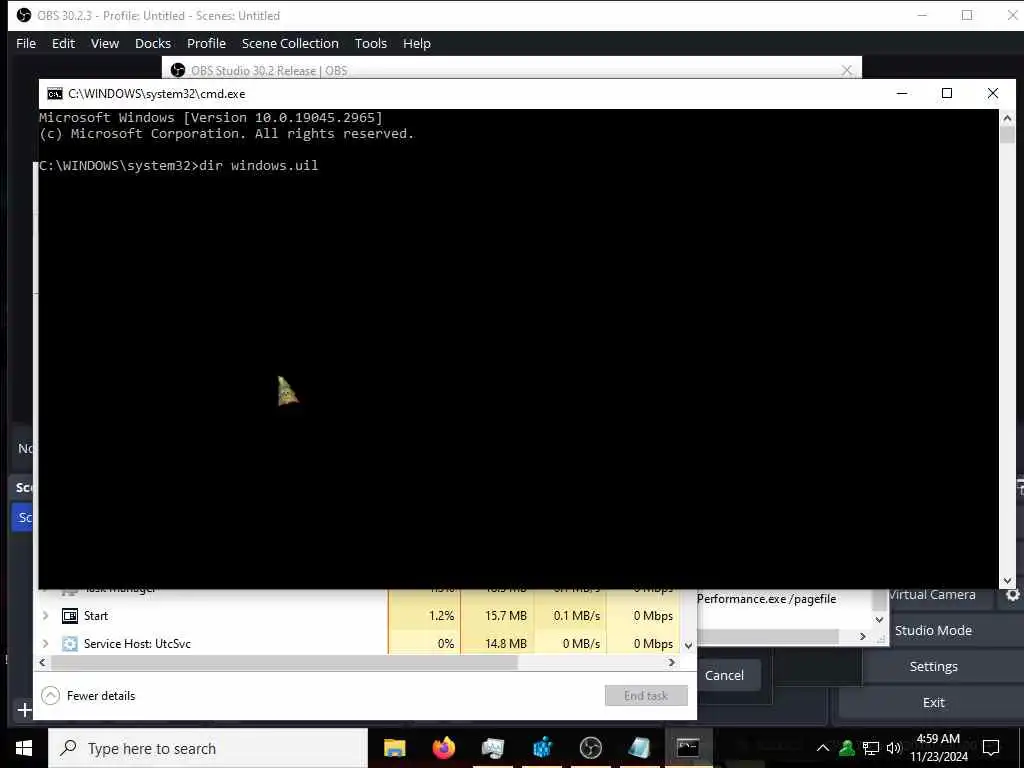
Task: Collapse Task Manager with Fewer details
Action: coord(88,696)
